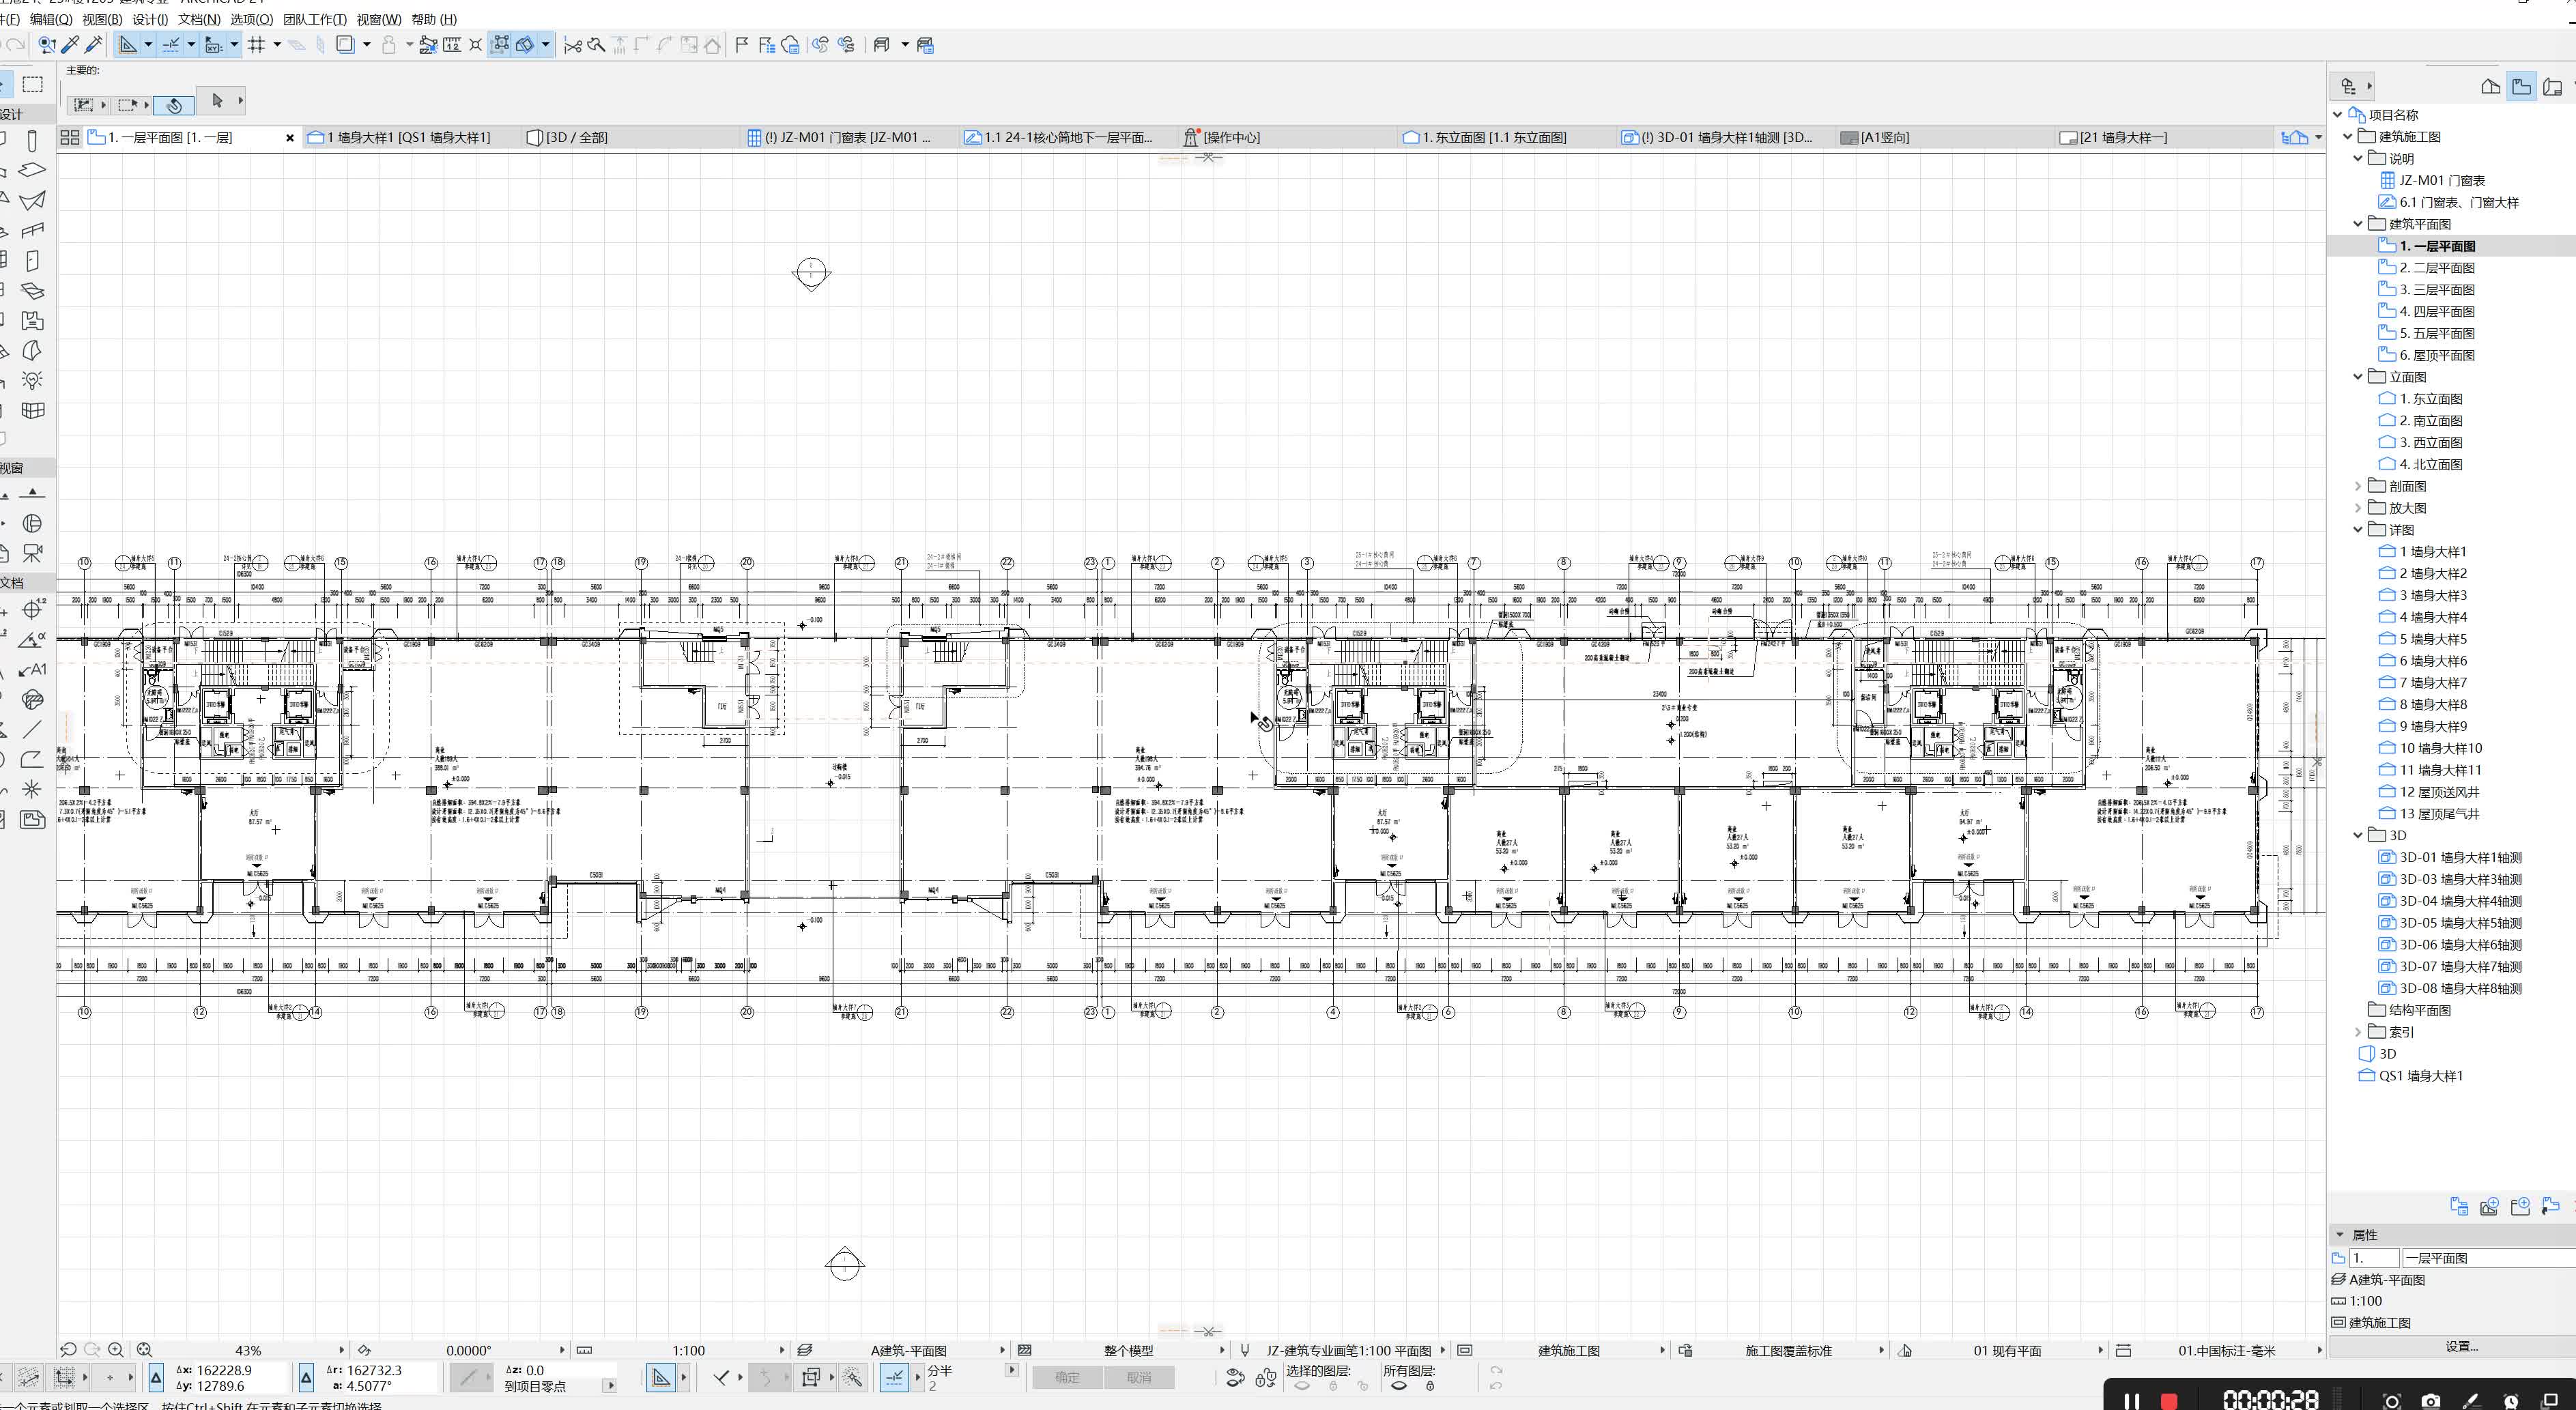Screen dimensions: 2576x1410
Task: Select the Morph cube tool in the toolbox
Action: click(33, 410)
